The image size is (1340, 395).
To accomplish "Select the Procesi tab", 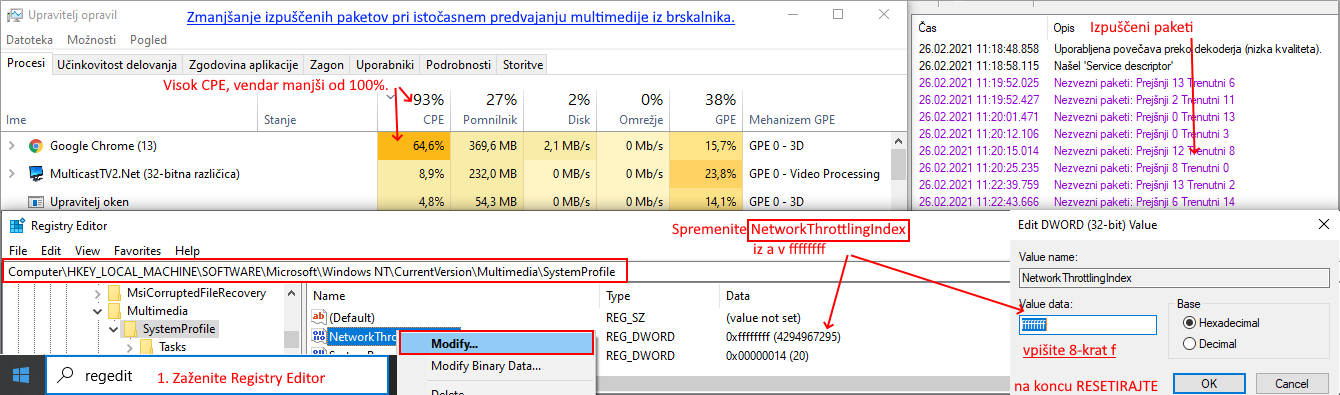I will click(26, 64).
